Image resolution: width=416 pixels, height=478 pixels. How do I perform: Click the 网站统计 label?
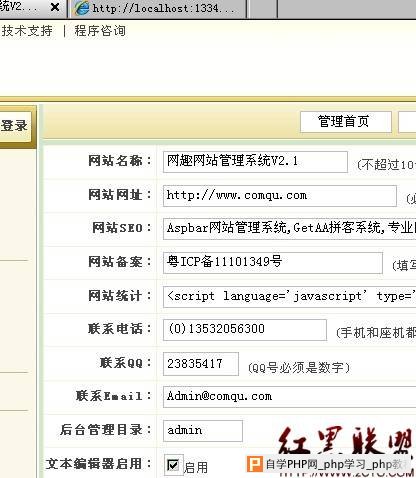[x=119, y=296]
